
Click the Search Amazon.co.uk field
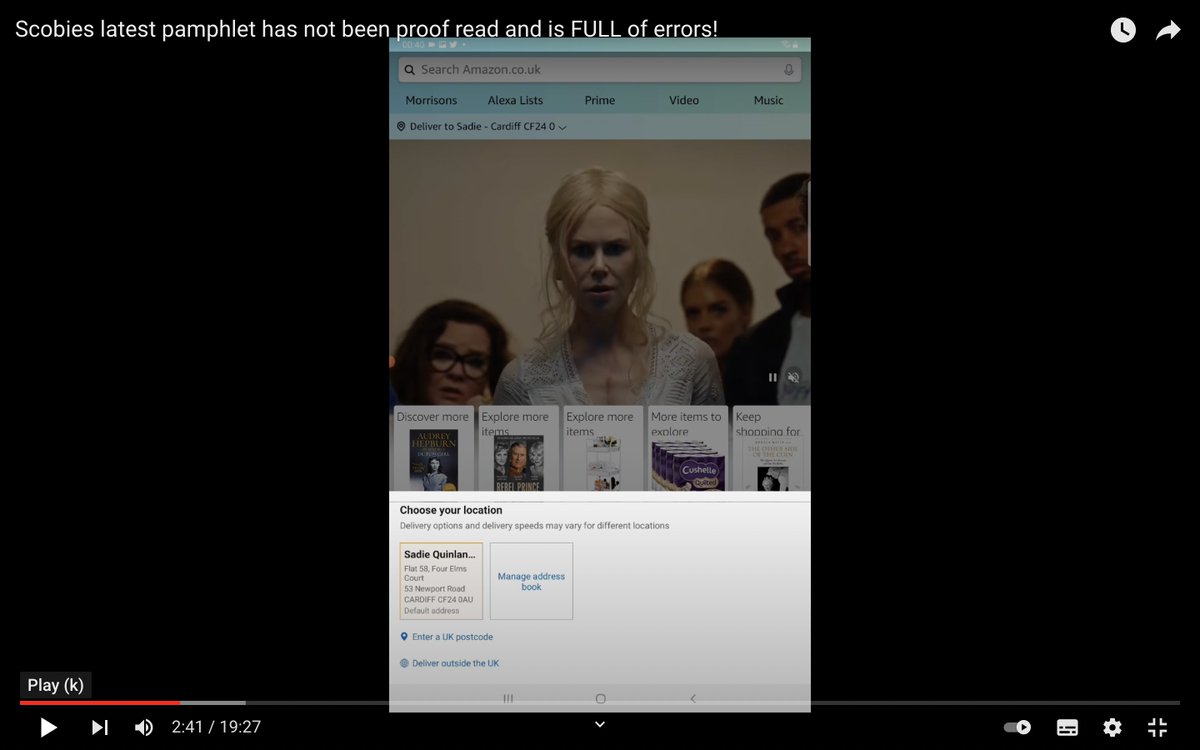tap(600, 70)
